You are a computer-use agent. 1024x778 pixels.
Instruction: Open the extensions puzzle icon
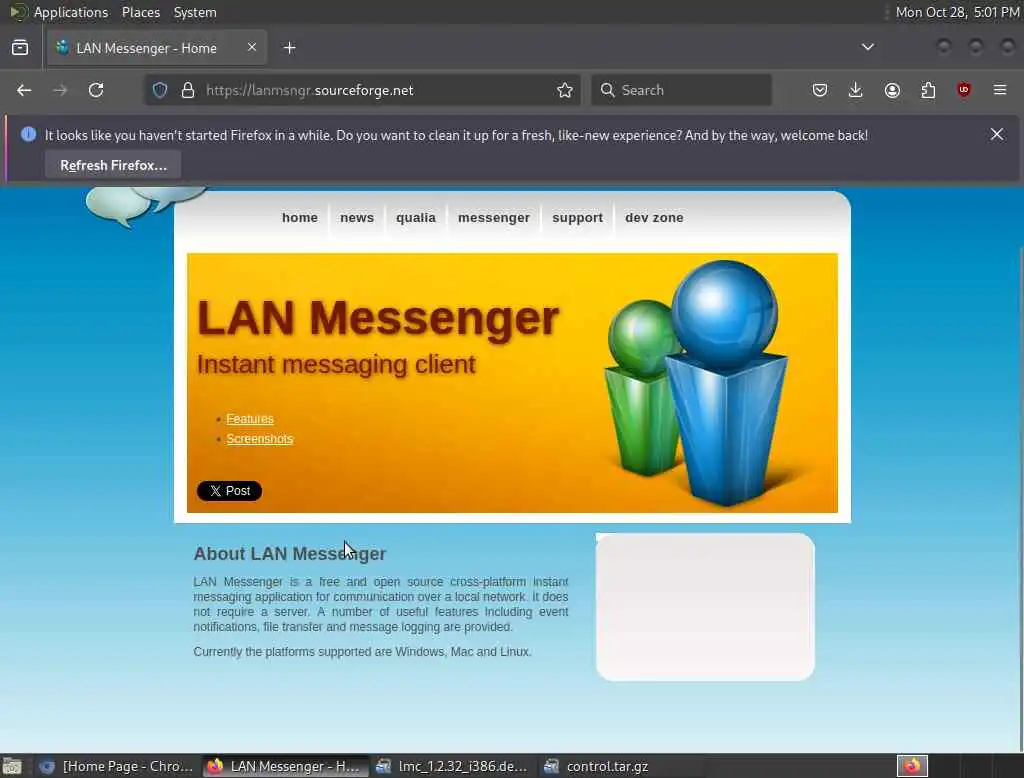928,90
